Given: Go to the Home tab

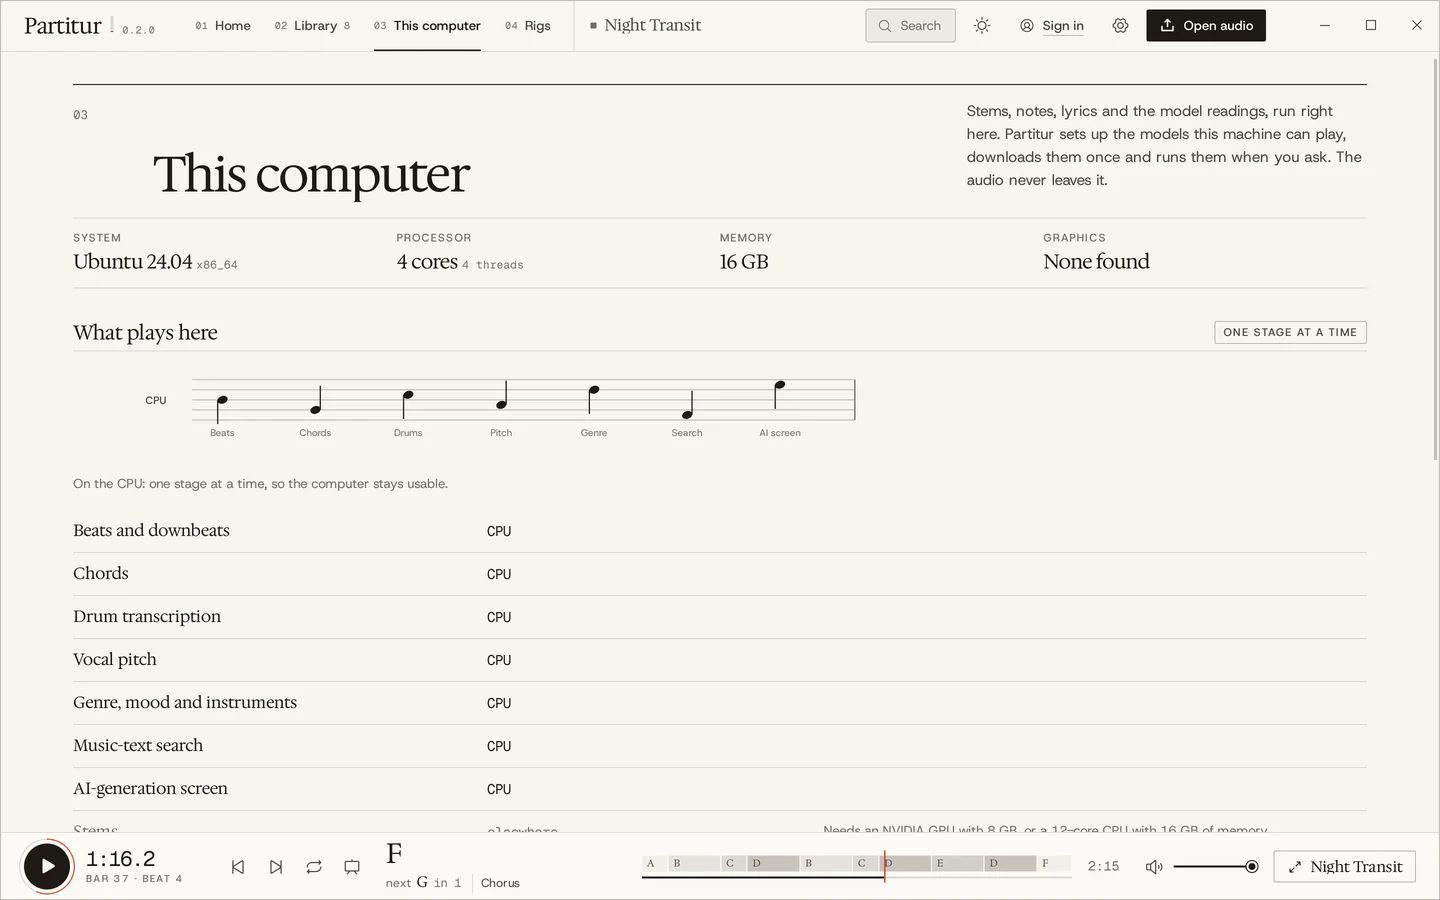Looking at the screenshot, I should (223, 26).
